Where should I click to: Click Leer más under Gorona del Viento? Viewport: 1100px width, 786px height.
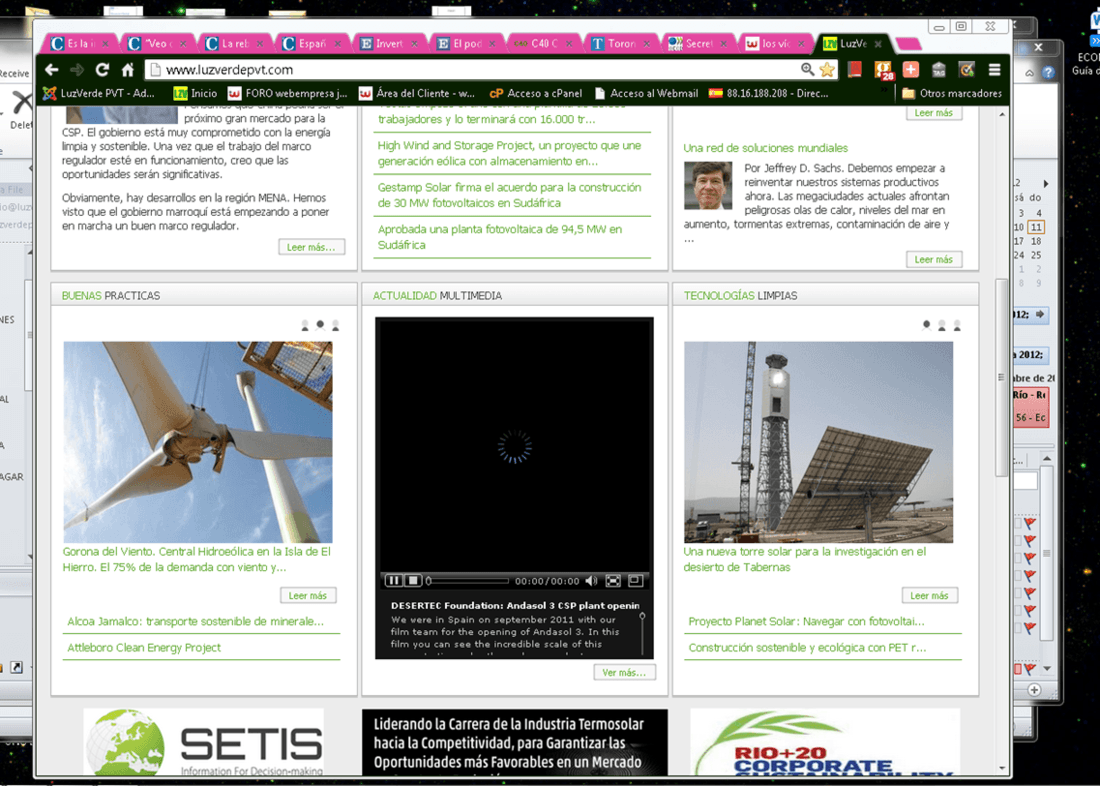308,596
